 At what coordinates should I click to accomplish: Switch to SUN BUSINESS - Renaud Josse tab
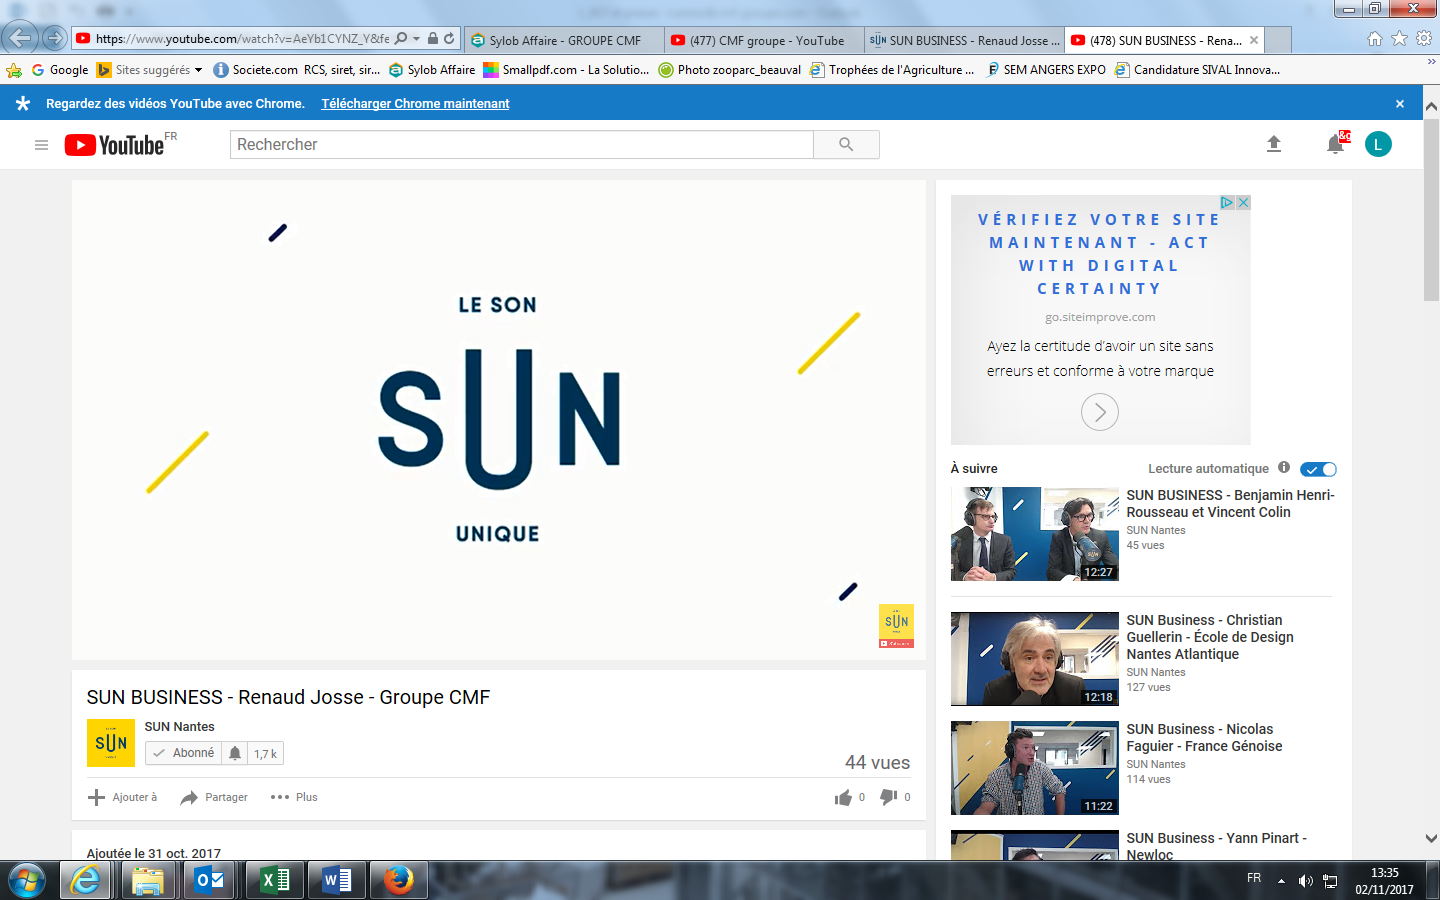coord(964,40)
